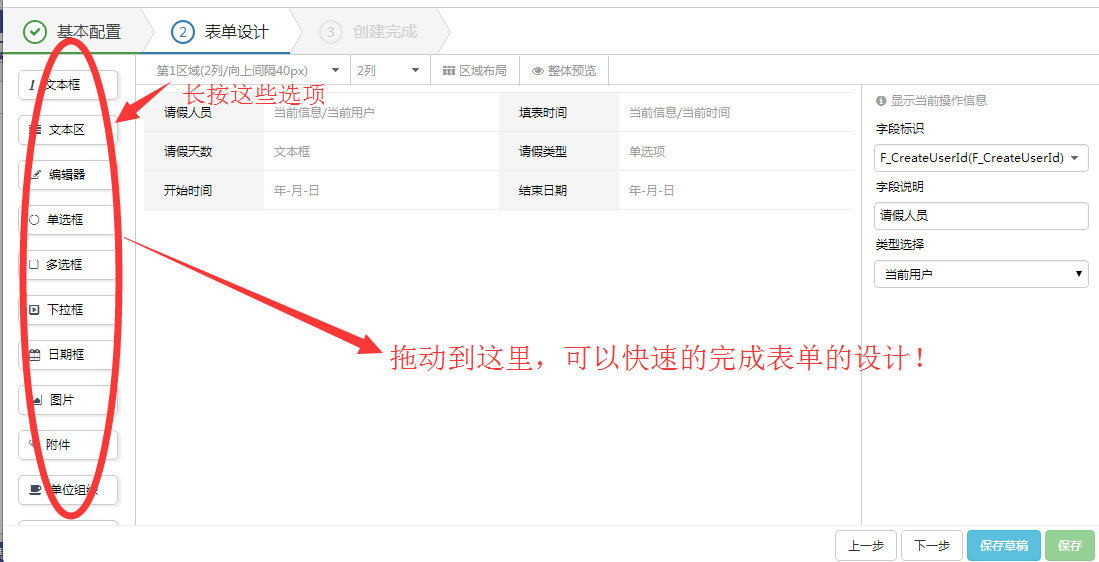Select the 请假类型 form field

point(676,151)
